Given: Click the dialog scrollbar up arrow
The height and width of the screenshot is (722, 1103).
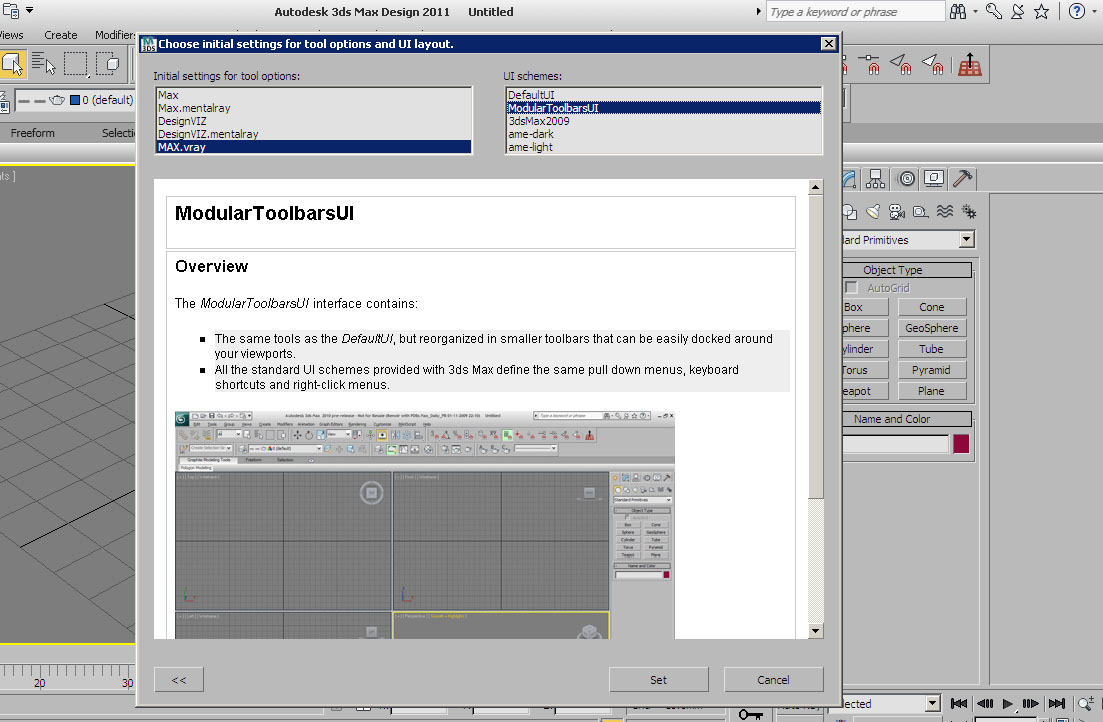Looking at the screenshot, I should coord(815,186).
